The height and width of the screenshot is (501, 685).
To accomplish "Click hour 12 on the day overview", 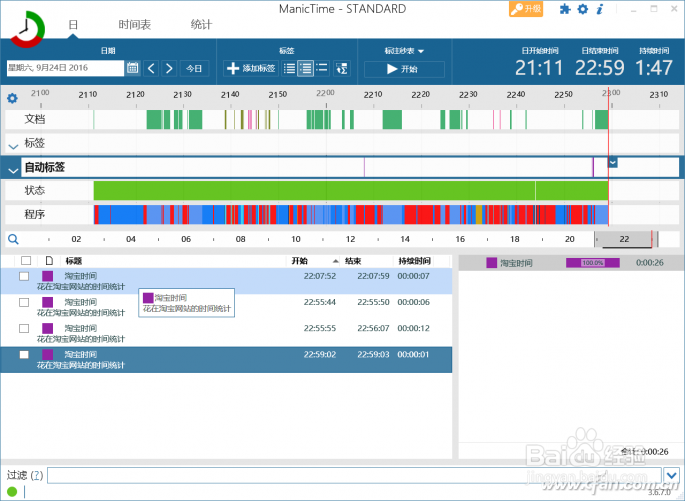I will click(350, 239).
